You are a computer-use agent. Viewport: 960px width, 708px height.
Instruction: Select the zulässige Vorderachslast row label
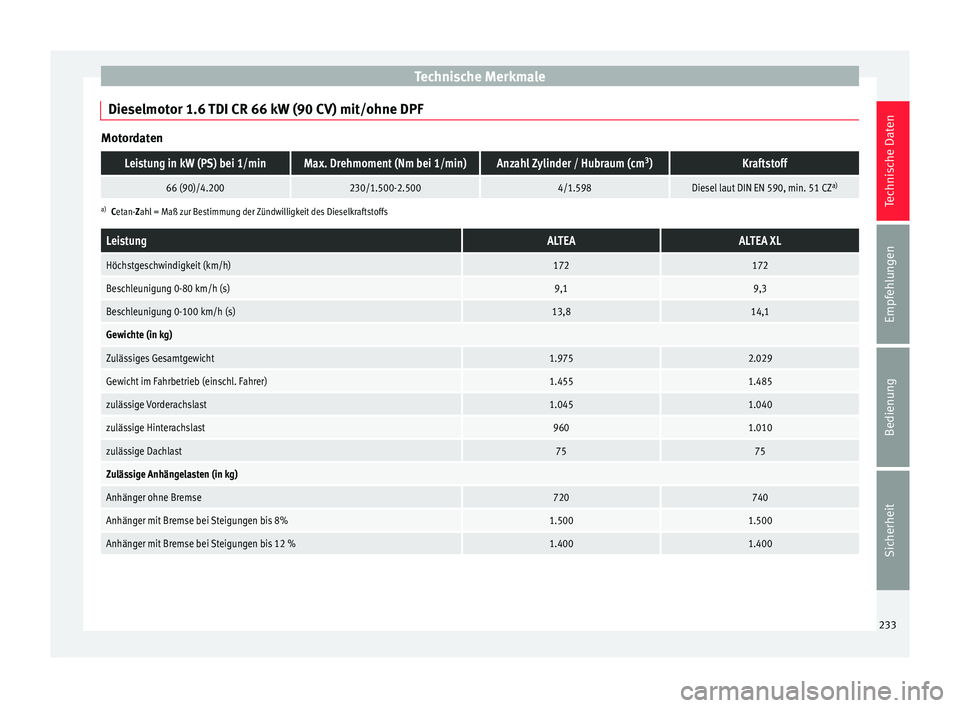coord(156,405)
